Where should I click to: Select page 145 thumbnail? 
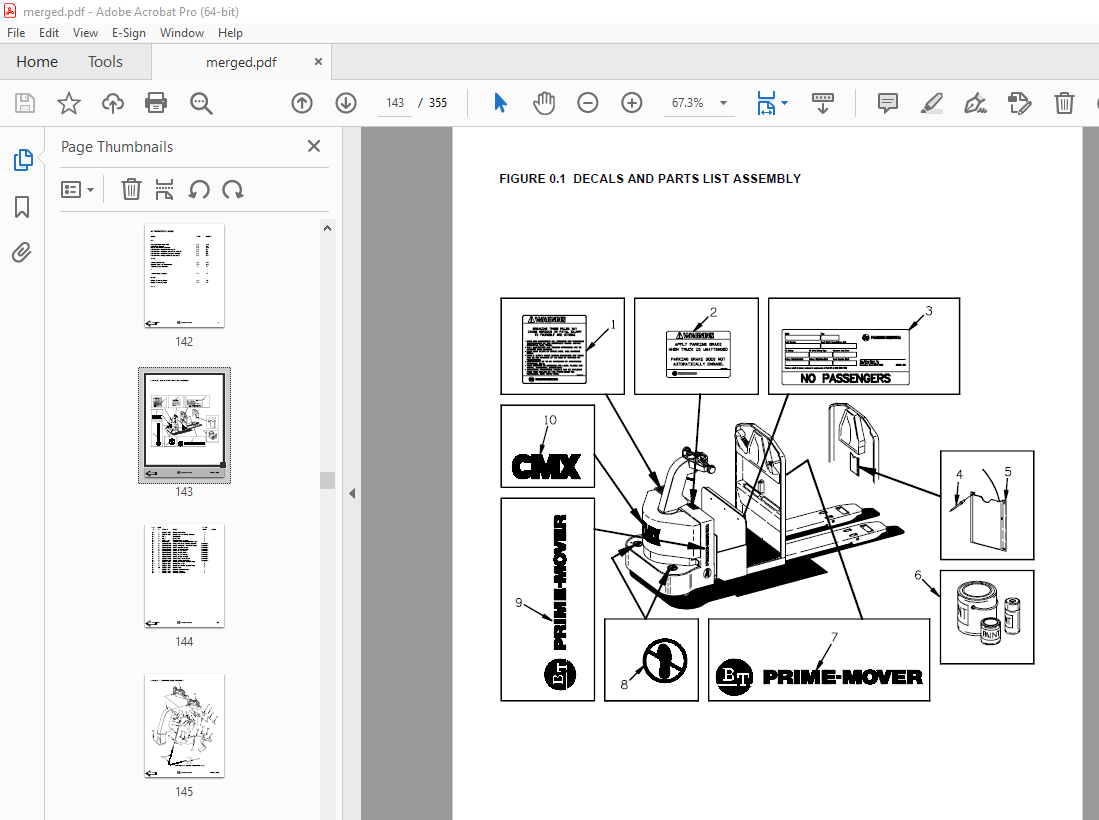pyautogui.click(x=184, y=725)
